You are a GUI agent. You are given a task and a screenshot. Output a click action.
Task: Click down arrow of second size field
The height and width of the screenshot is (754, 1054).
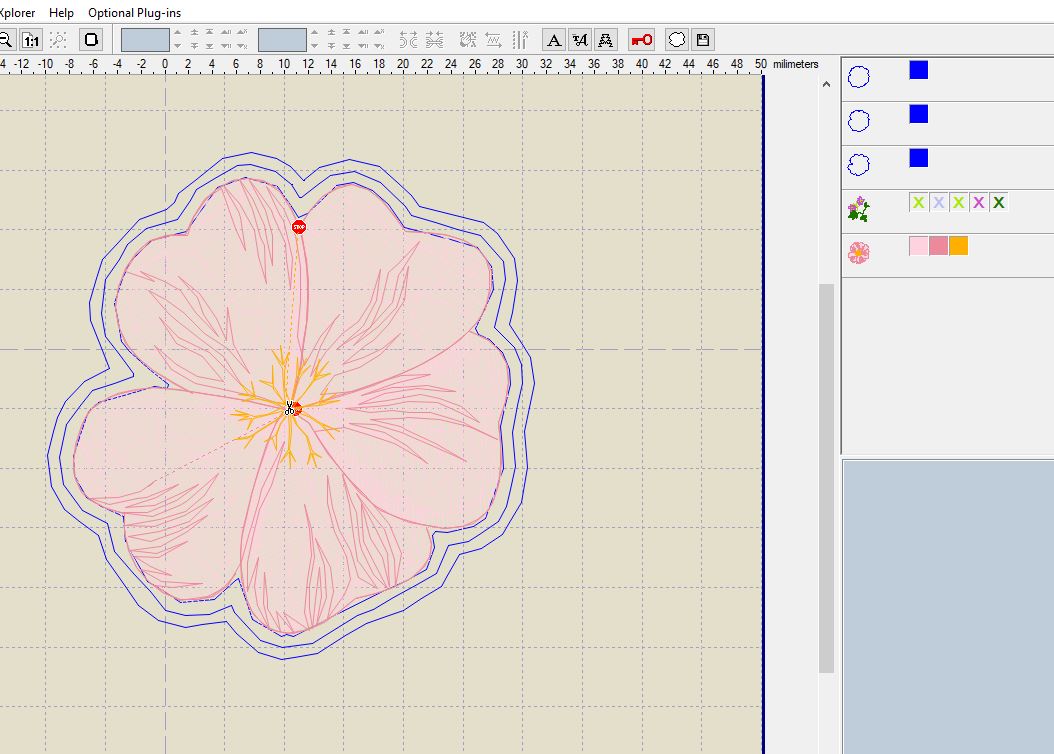click(x=315, y=46)
